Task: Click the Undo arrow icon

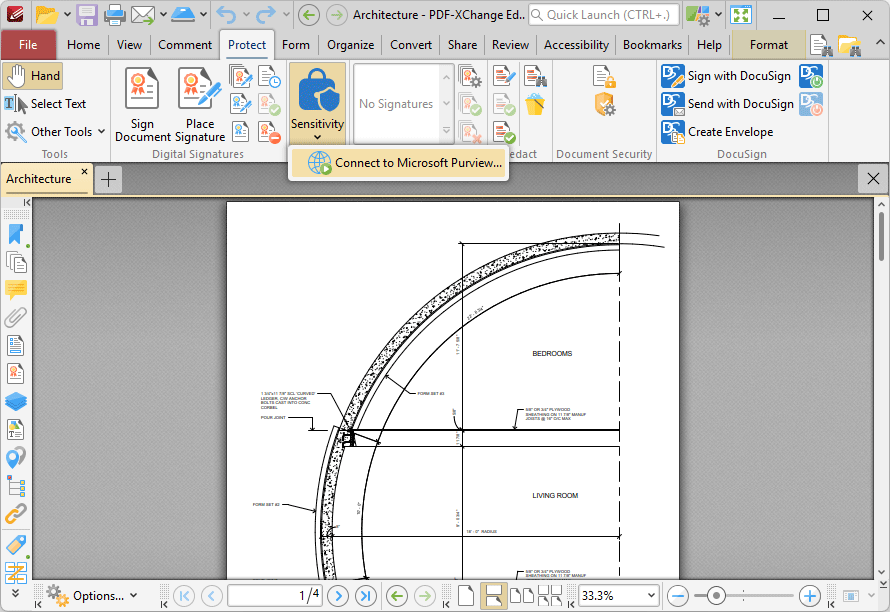Action: click(x=226, y=15)
